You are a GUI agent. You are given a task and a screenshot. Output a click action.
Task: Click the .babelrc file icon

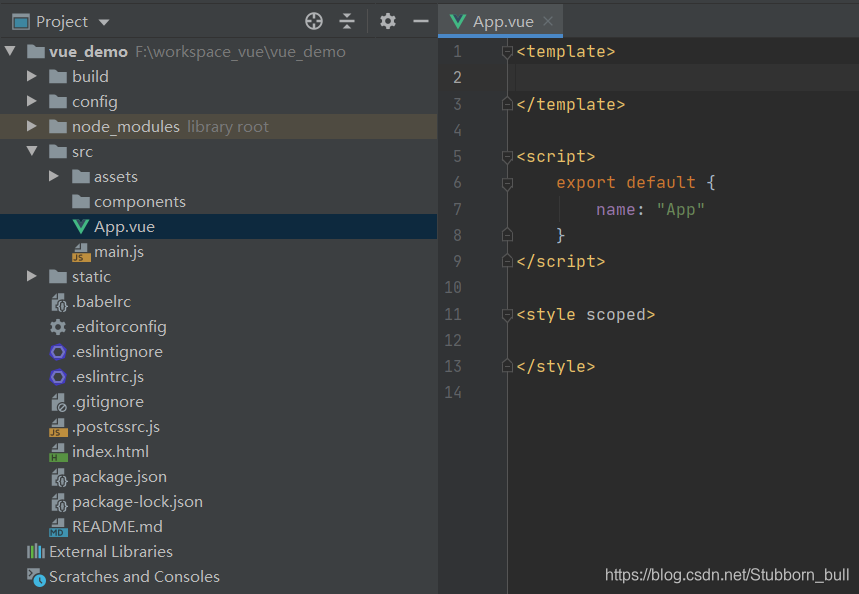(58, 302)
